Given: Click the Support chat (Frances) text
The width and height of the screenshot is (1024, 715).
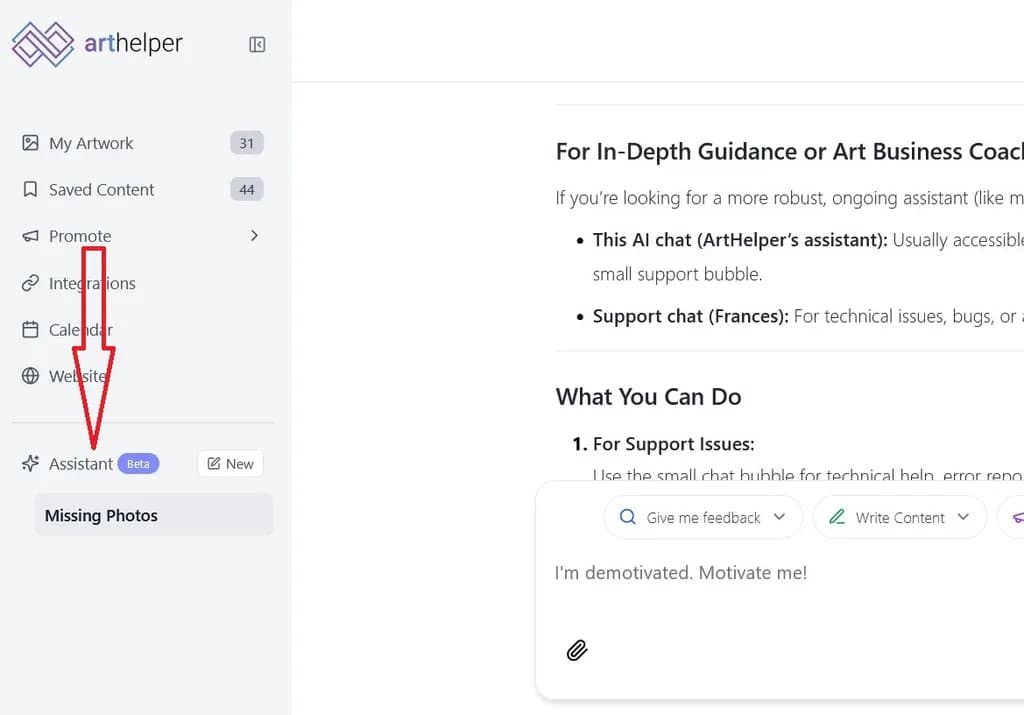Looking at the screenshot, I should coord(690,316).
